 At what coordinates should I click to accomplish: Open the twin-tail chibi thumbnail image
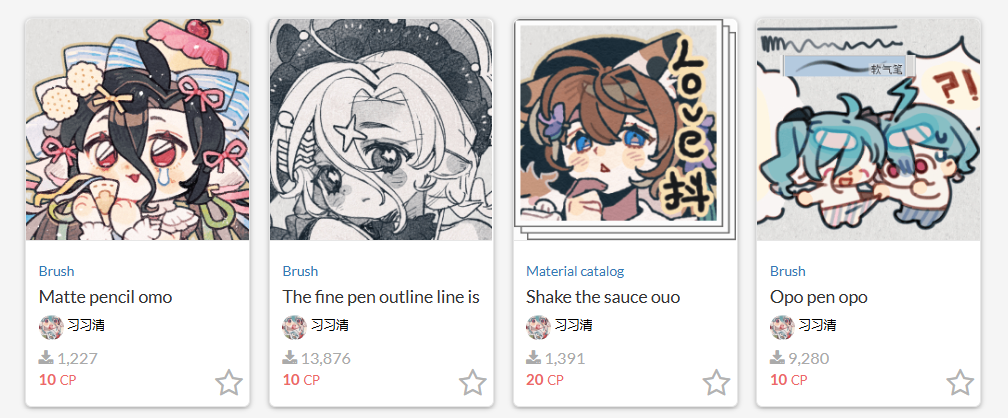[868, 129]
